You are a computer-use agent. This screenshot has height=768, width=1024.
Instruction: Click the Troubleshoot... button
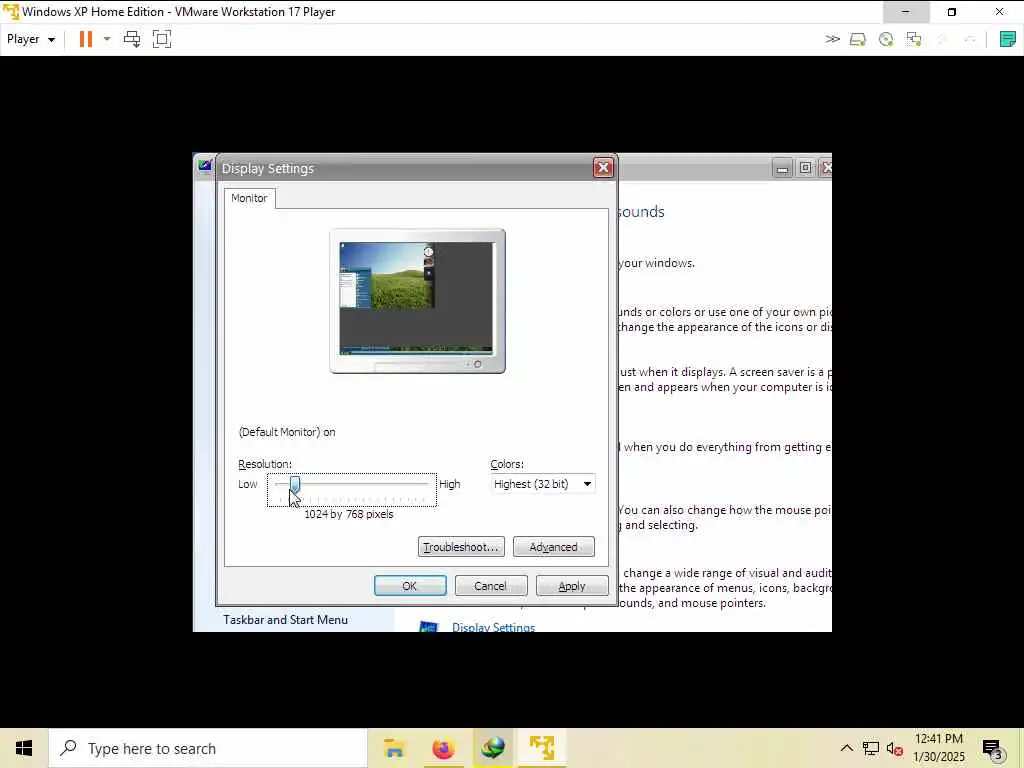(x=461, y=547)
